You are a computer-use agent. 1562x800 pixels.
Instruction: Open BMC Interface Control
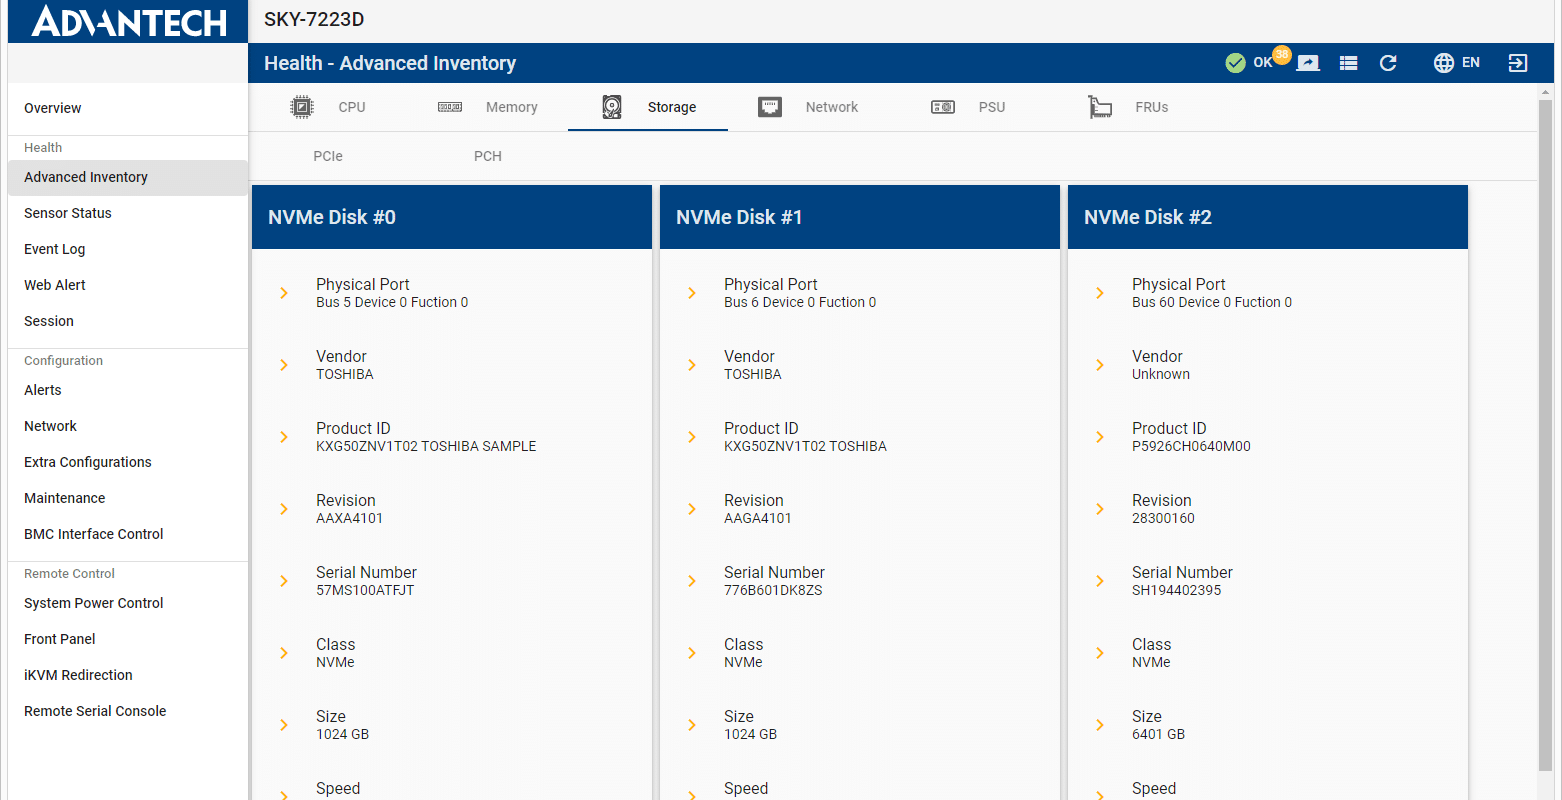[128, 534]
